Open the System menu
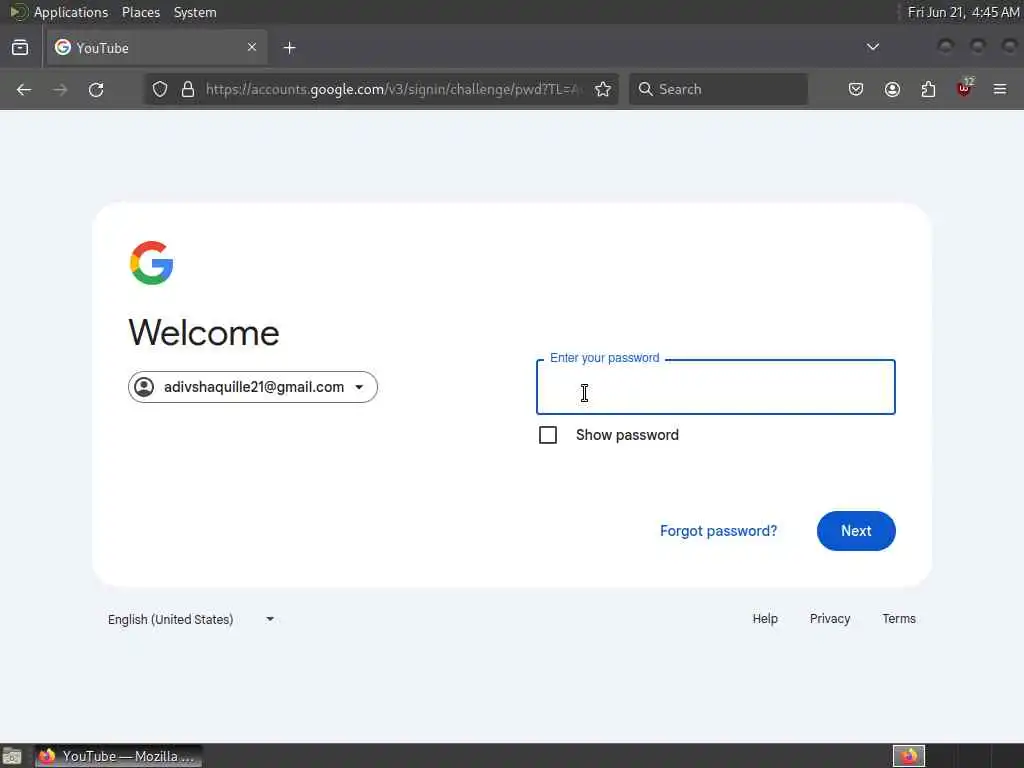1024x768 pixels. click(x=195, y=12)
